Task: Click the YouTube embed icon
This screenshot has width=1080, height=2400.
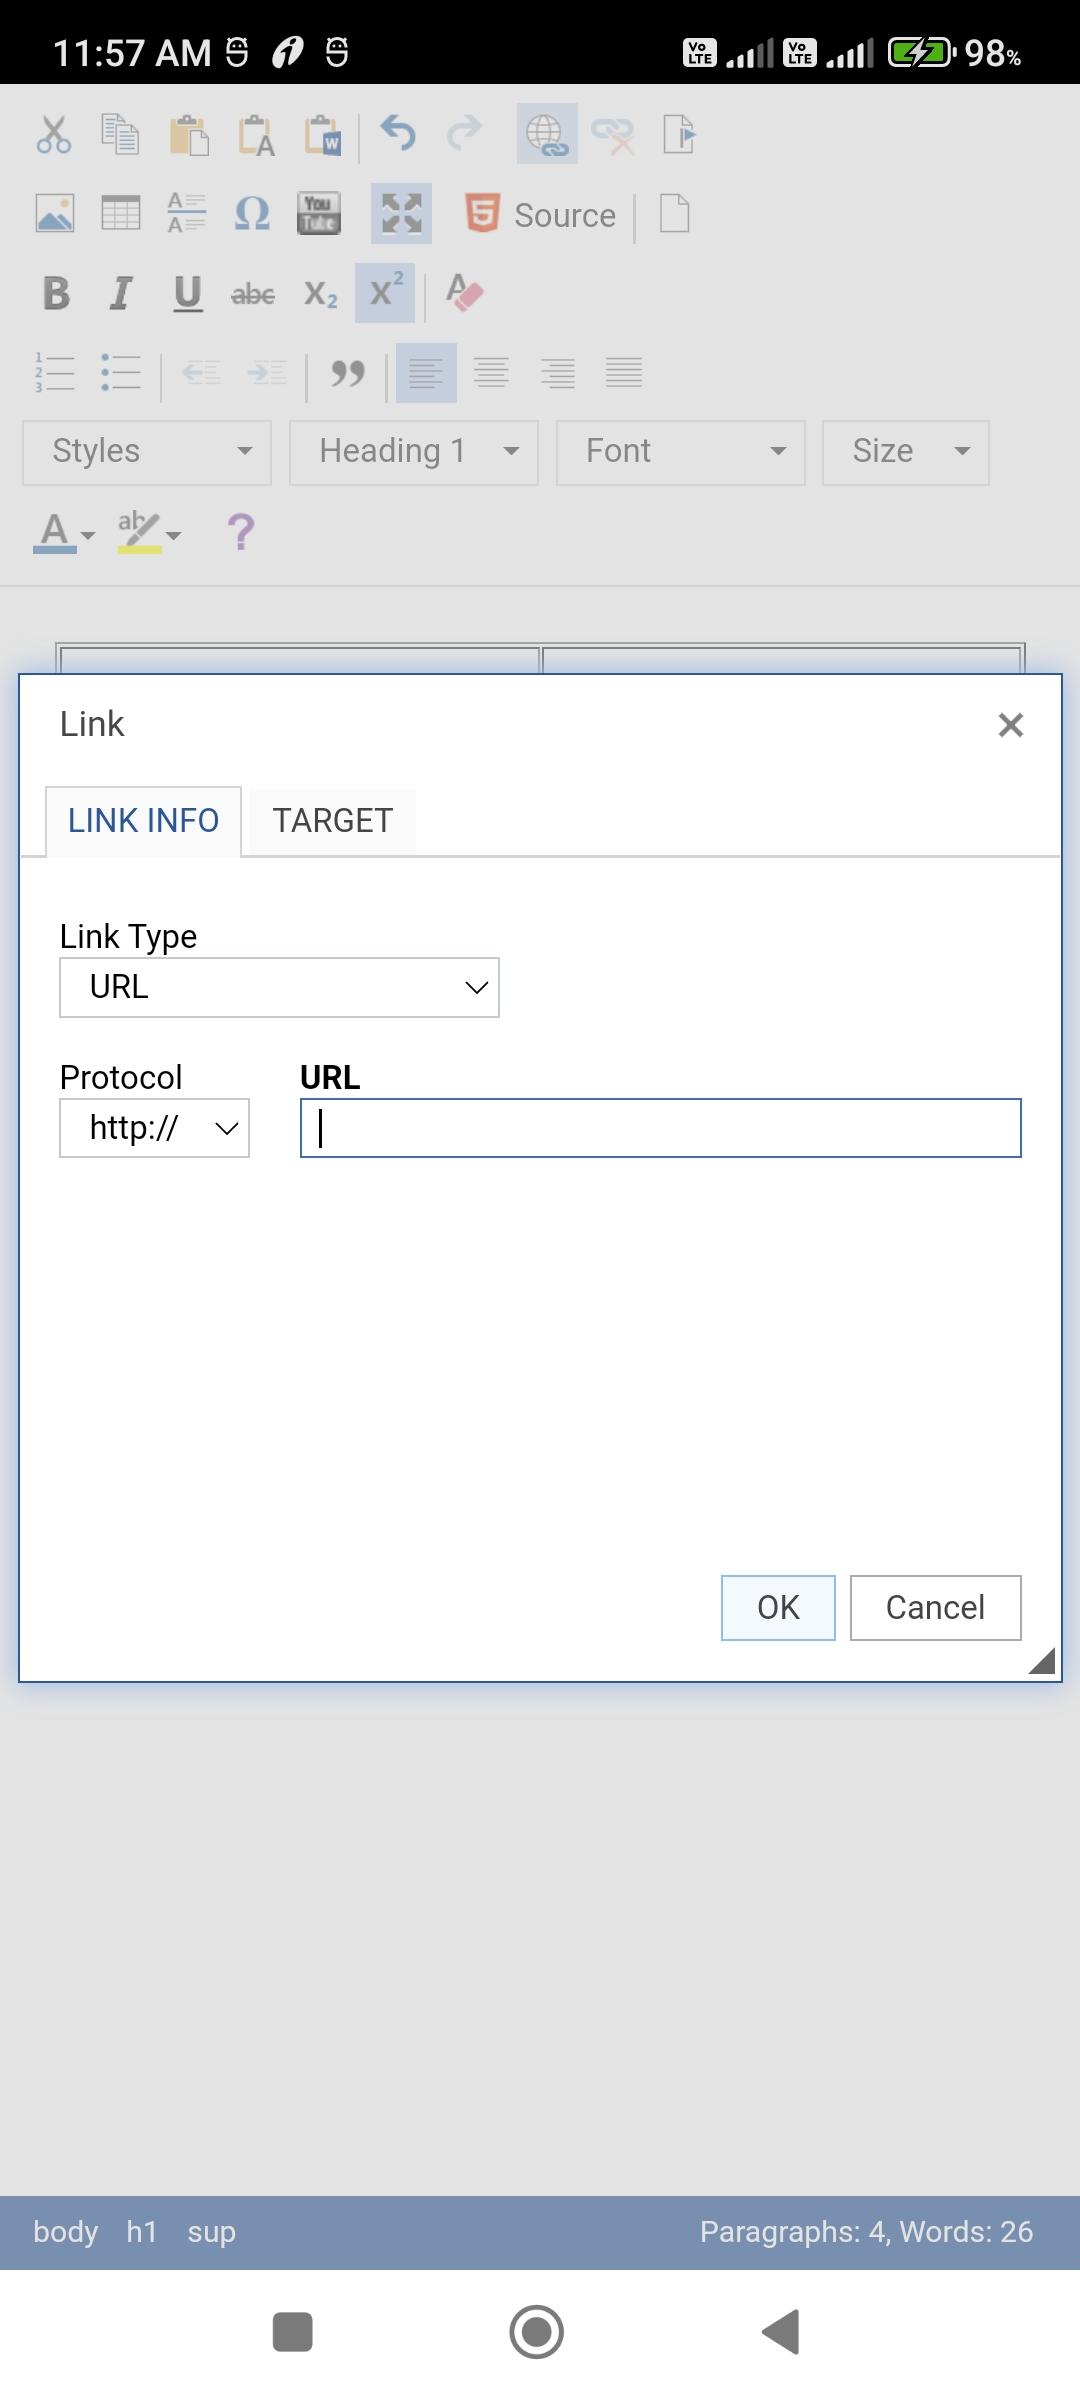Action: tap(319, 213)
